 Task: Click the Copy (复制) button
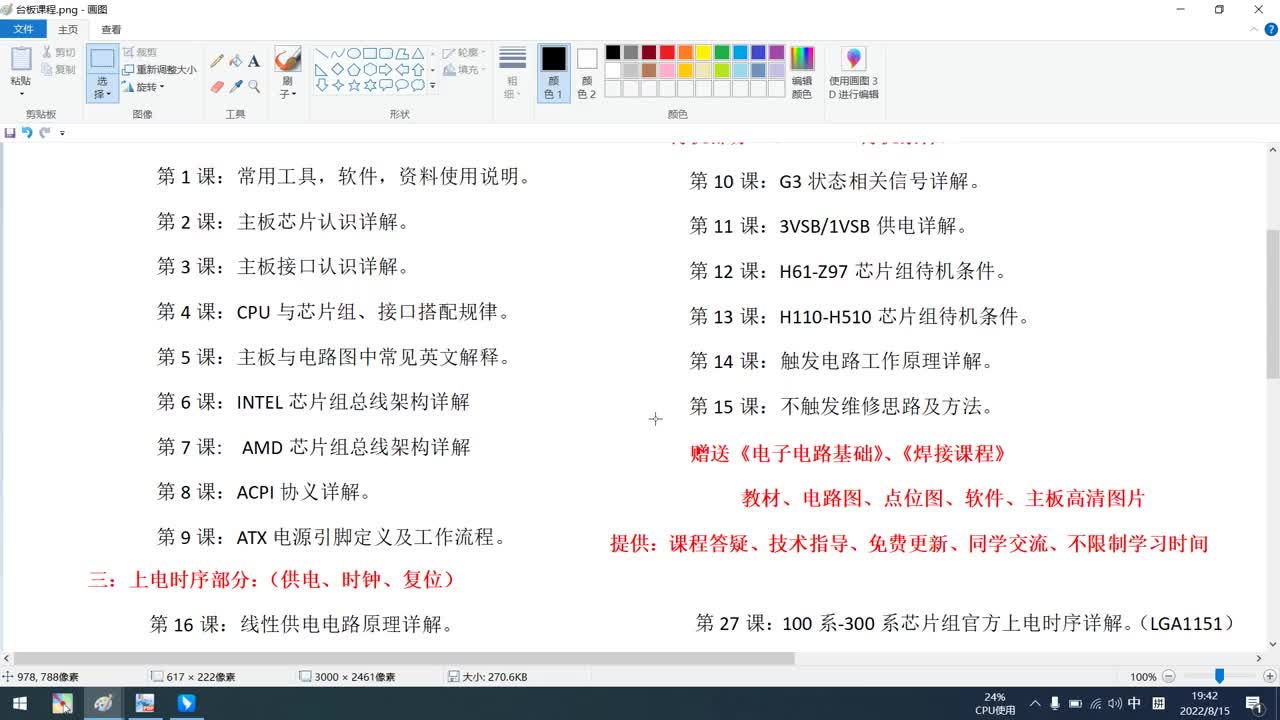pyautogui.click(x=58, y=70)
